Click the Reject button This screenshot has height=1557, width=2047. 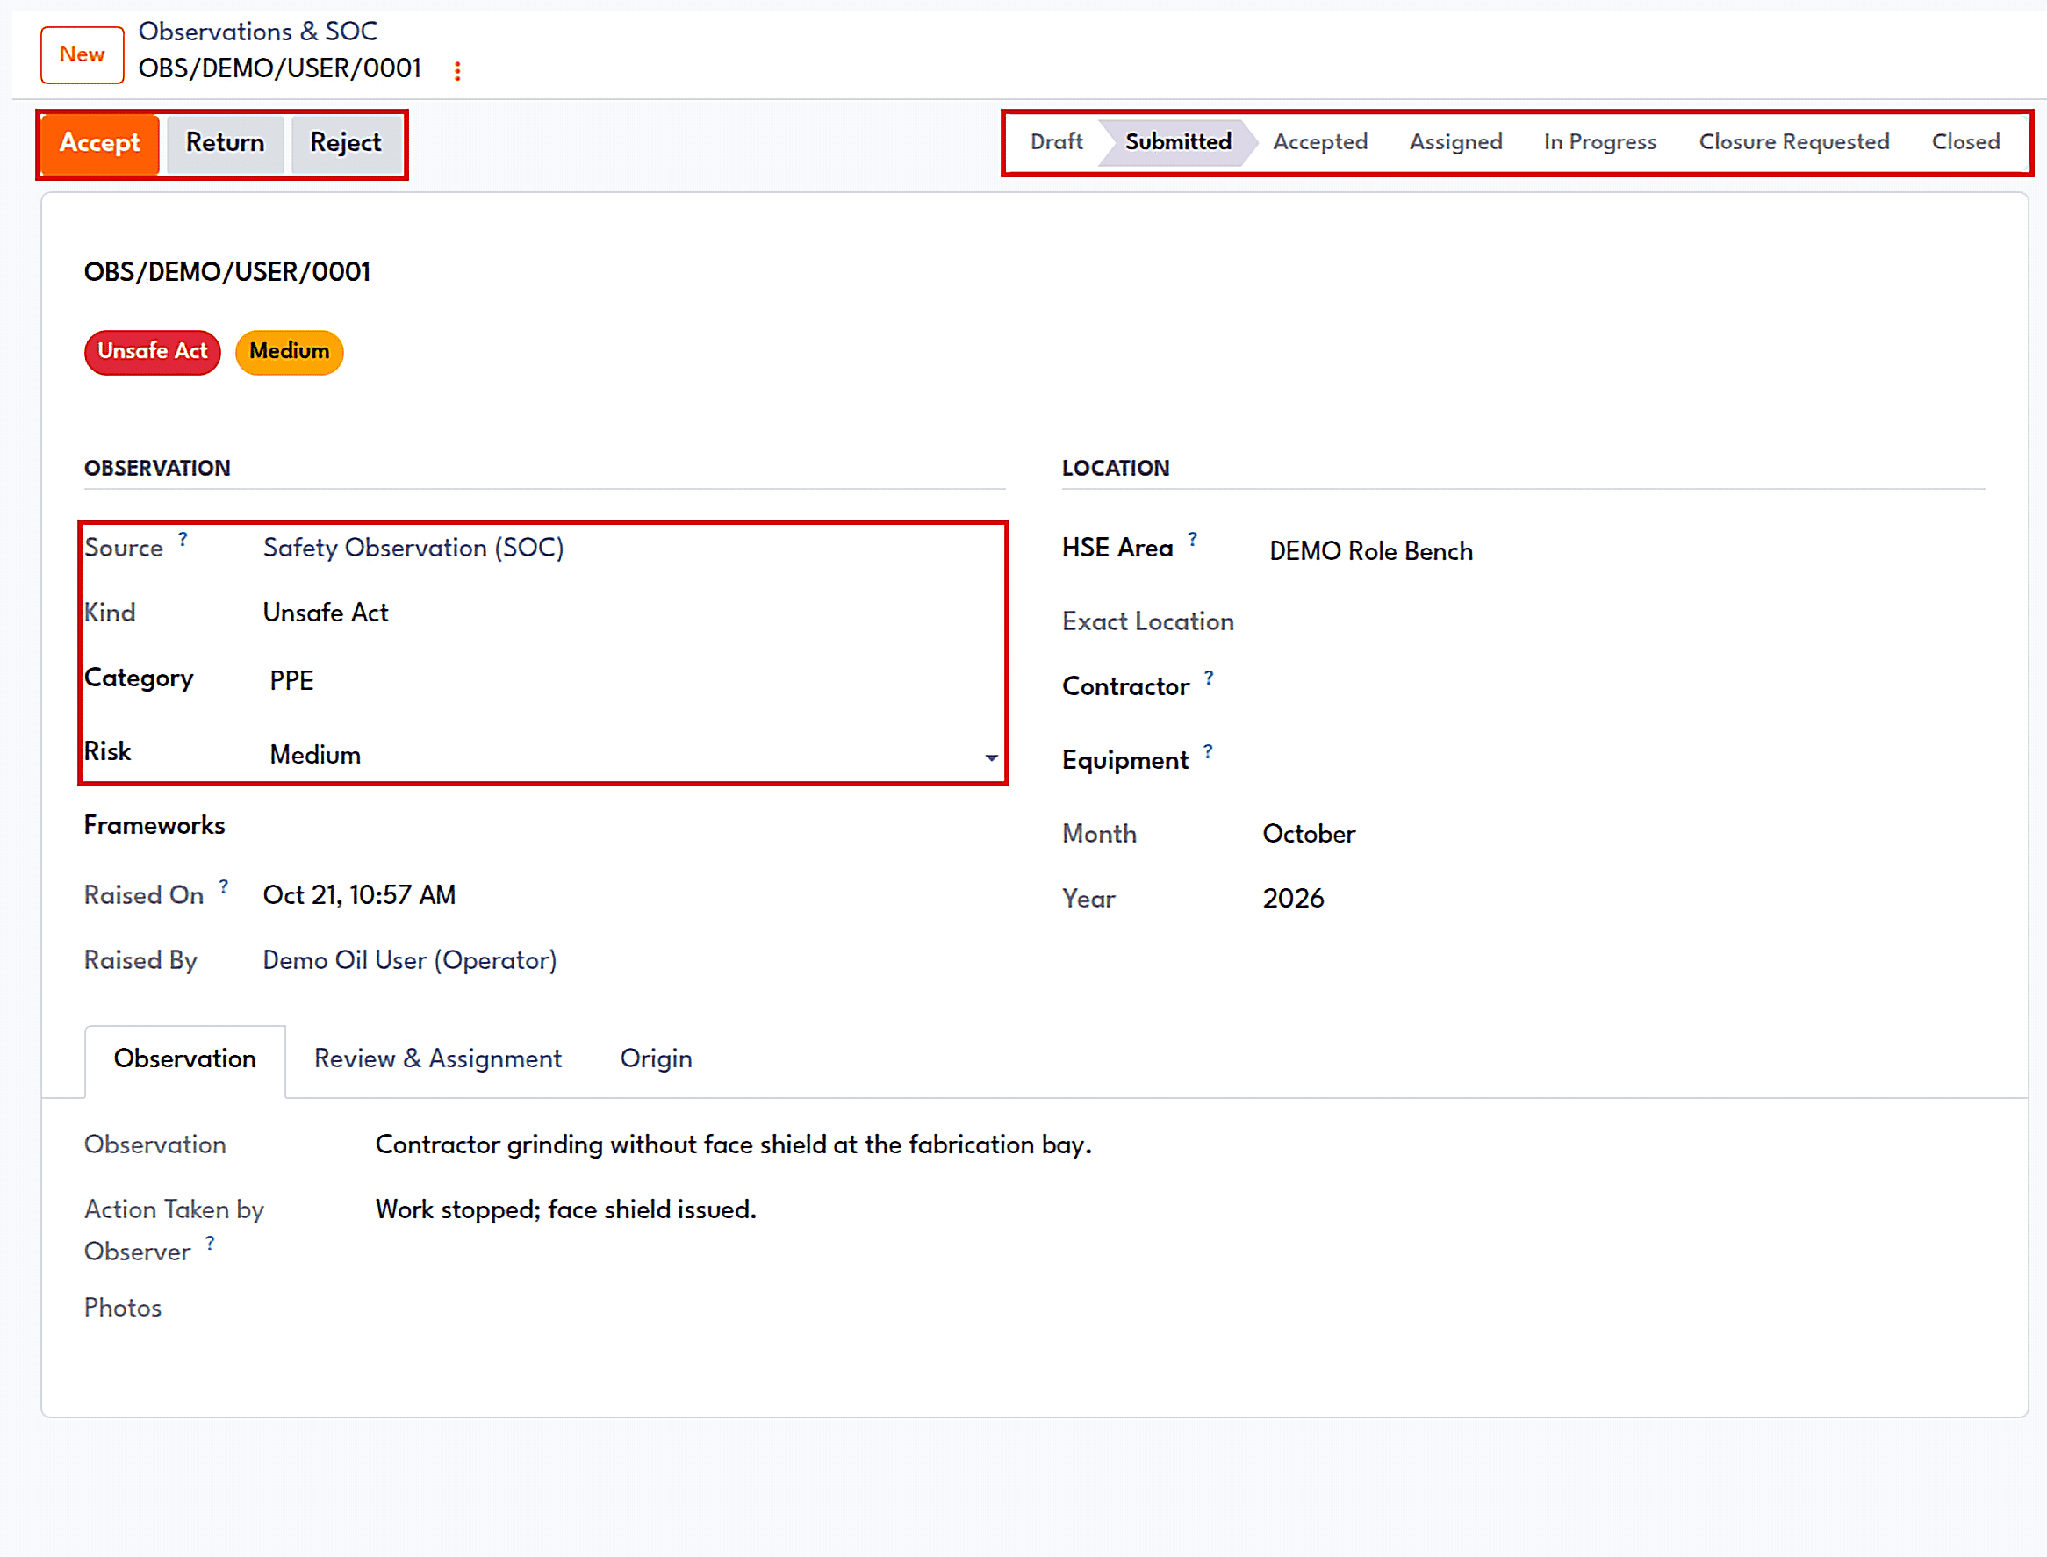(x=346, y=143)
